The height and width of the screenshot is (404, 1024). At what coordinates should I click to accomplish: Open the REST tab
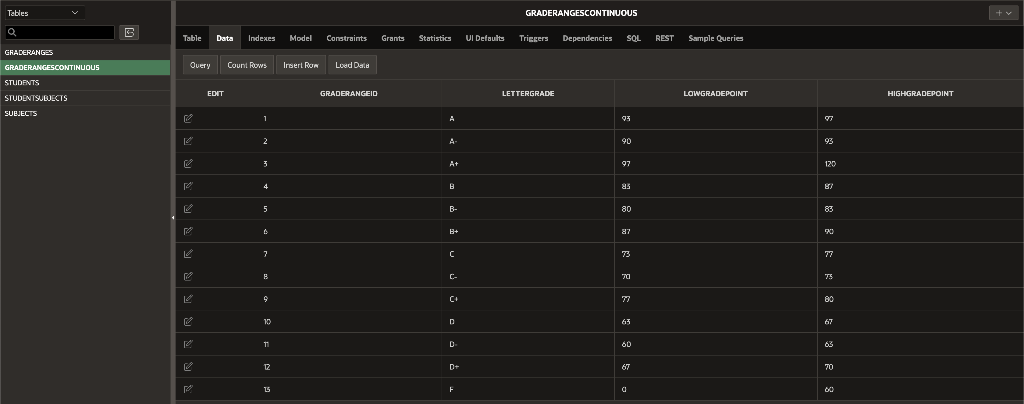pyautogui.click(x=664, y=38)
